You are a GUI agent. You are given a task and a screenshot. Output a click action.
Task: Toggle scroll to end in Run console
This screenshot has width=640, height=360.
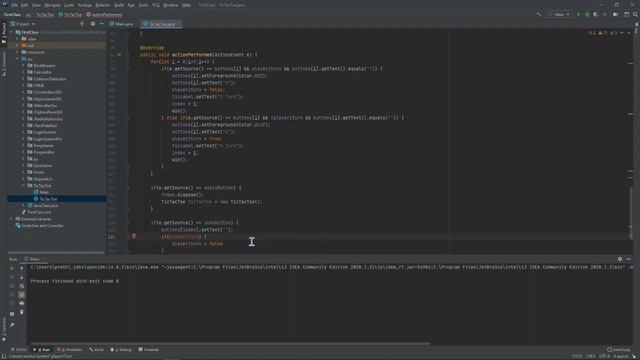point(22,295)
